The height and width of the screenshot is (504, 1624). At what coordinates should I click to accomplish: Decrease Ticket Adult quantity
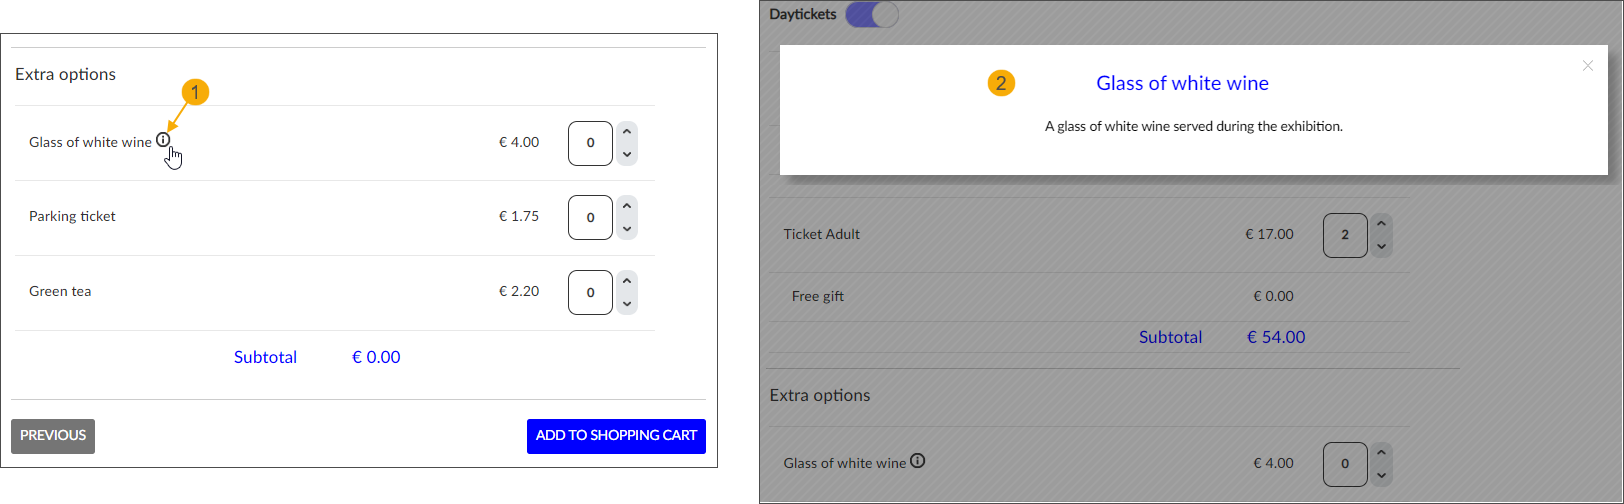pos(1381,247)
